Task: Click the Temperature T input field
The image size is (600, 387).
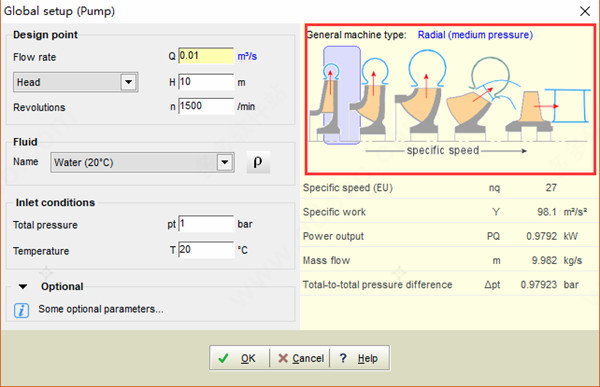Action: (x=206, y=250)
